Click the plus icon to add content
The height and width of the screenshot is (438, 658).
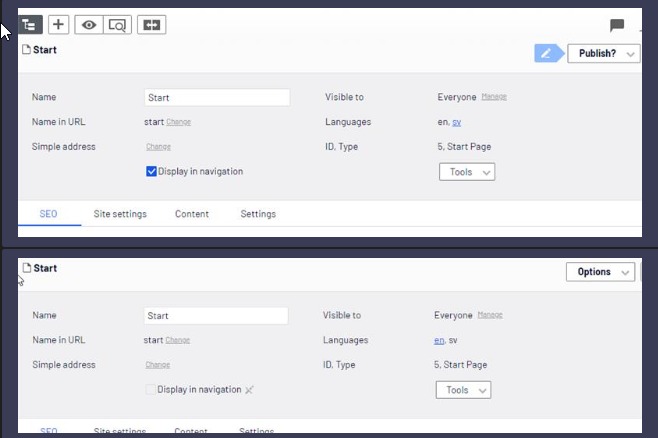pos(58,24)
